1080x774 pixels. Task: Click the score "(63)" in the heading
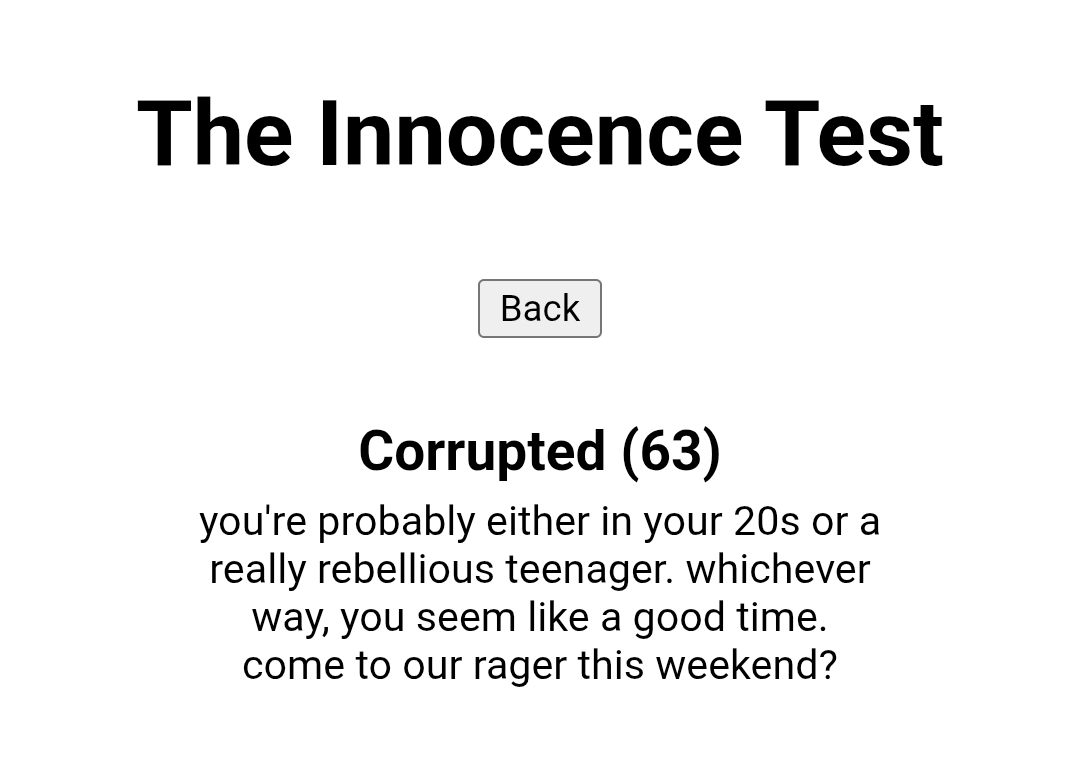click(x=670, y=451)
